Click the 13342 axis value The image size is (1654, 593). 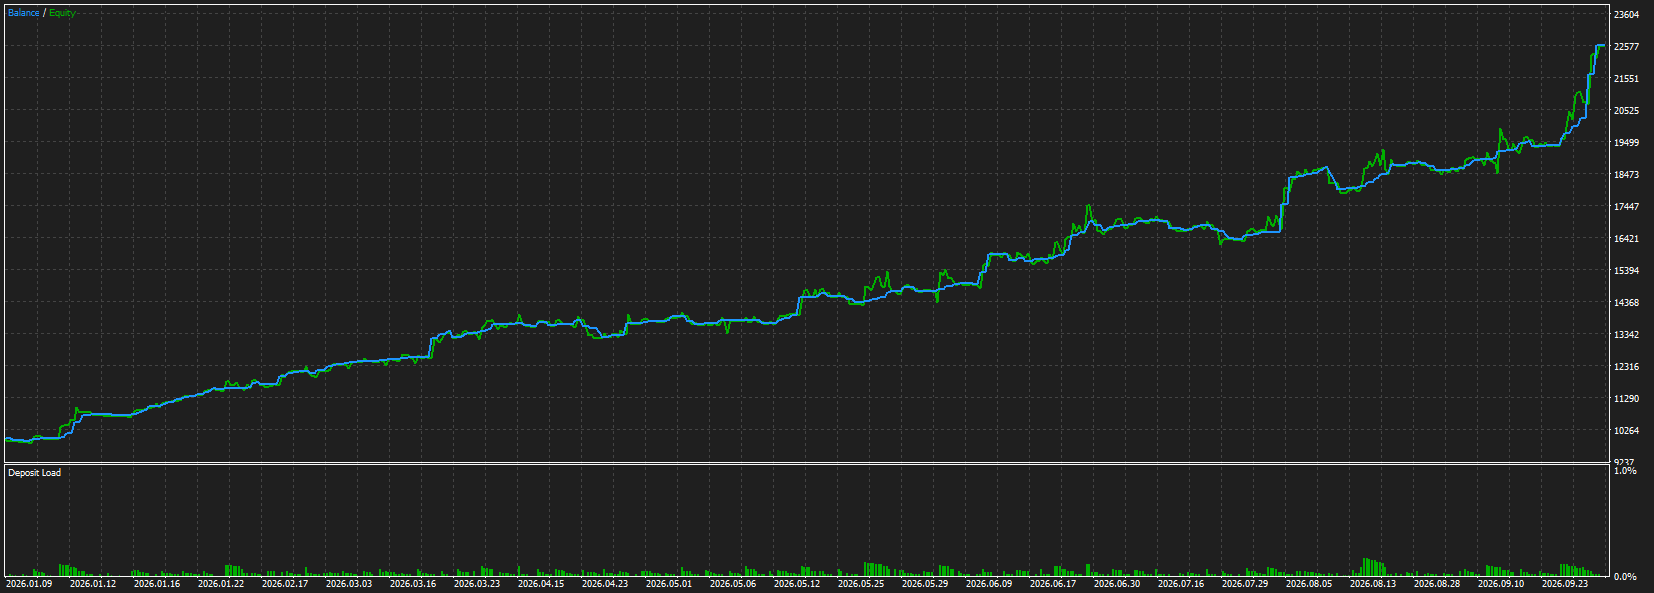[x=1627, y=335]
